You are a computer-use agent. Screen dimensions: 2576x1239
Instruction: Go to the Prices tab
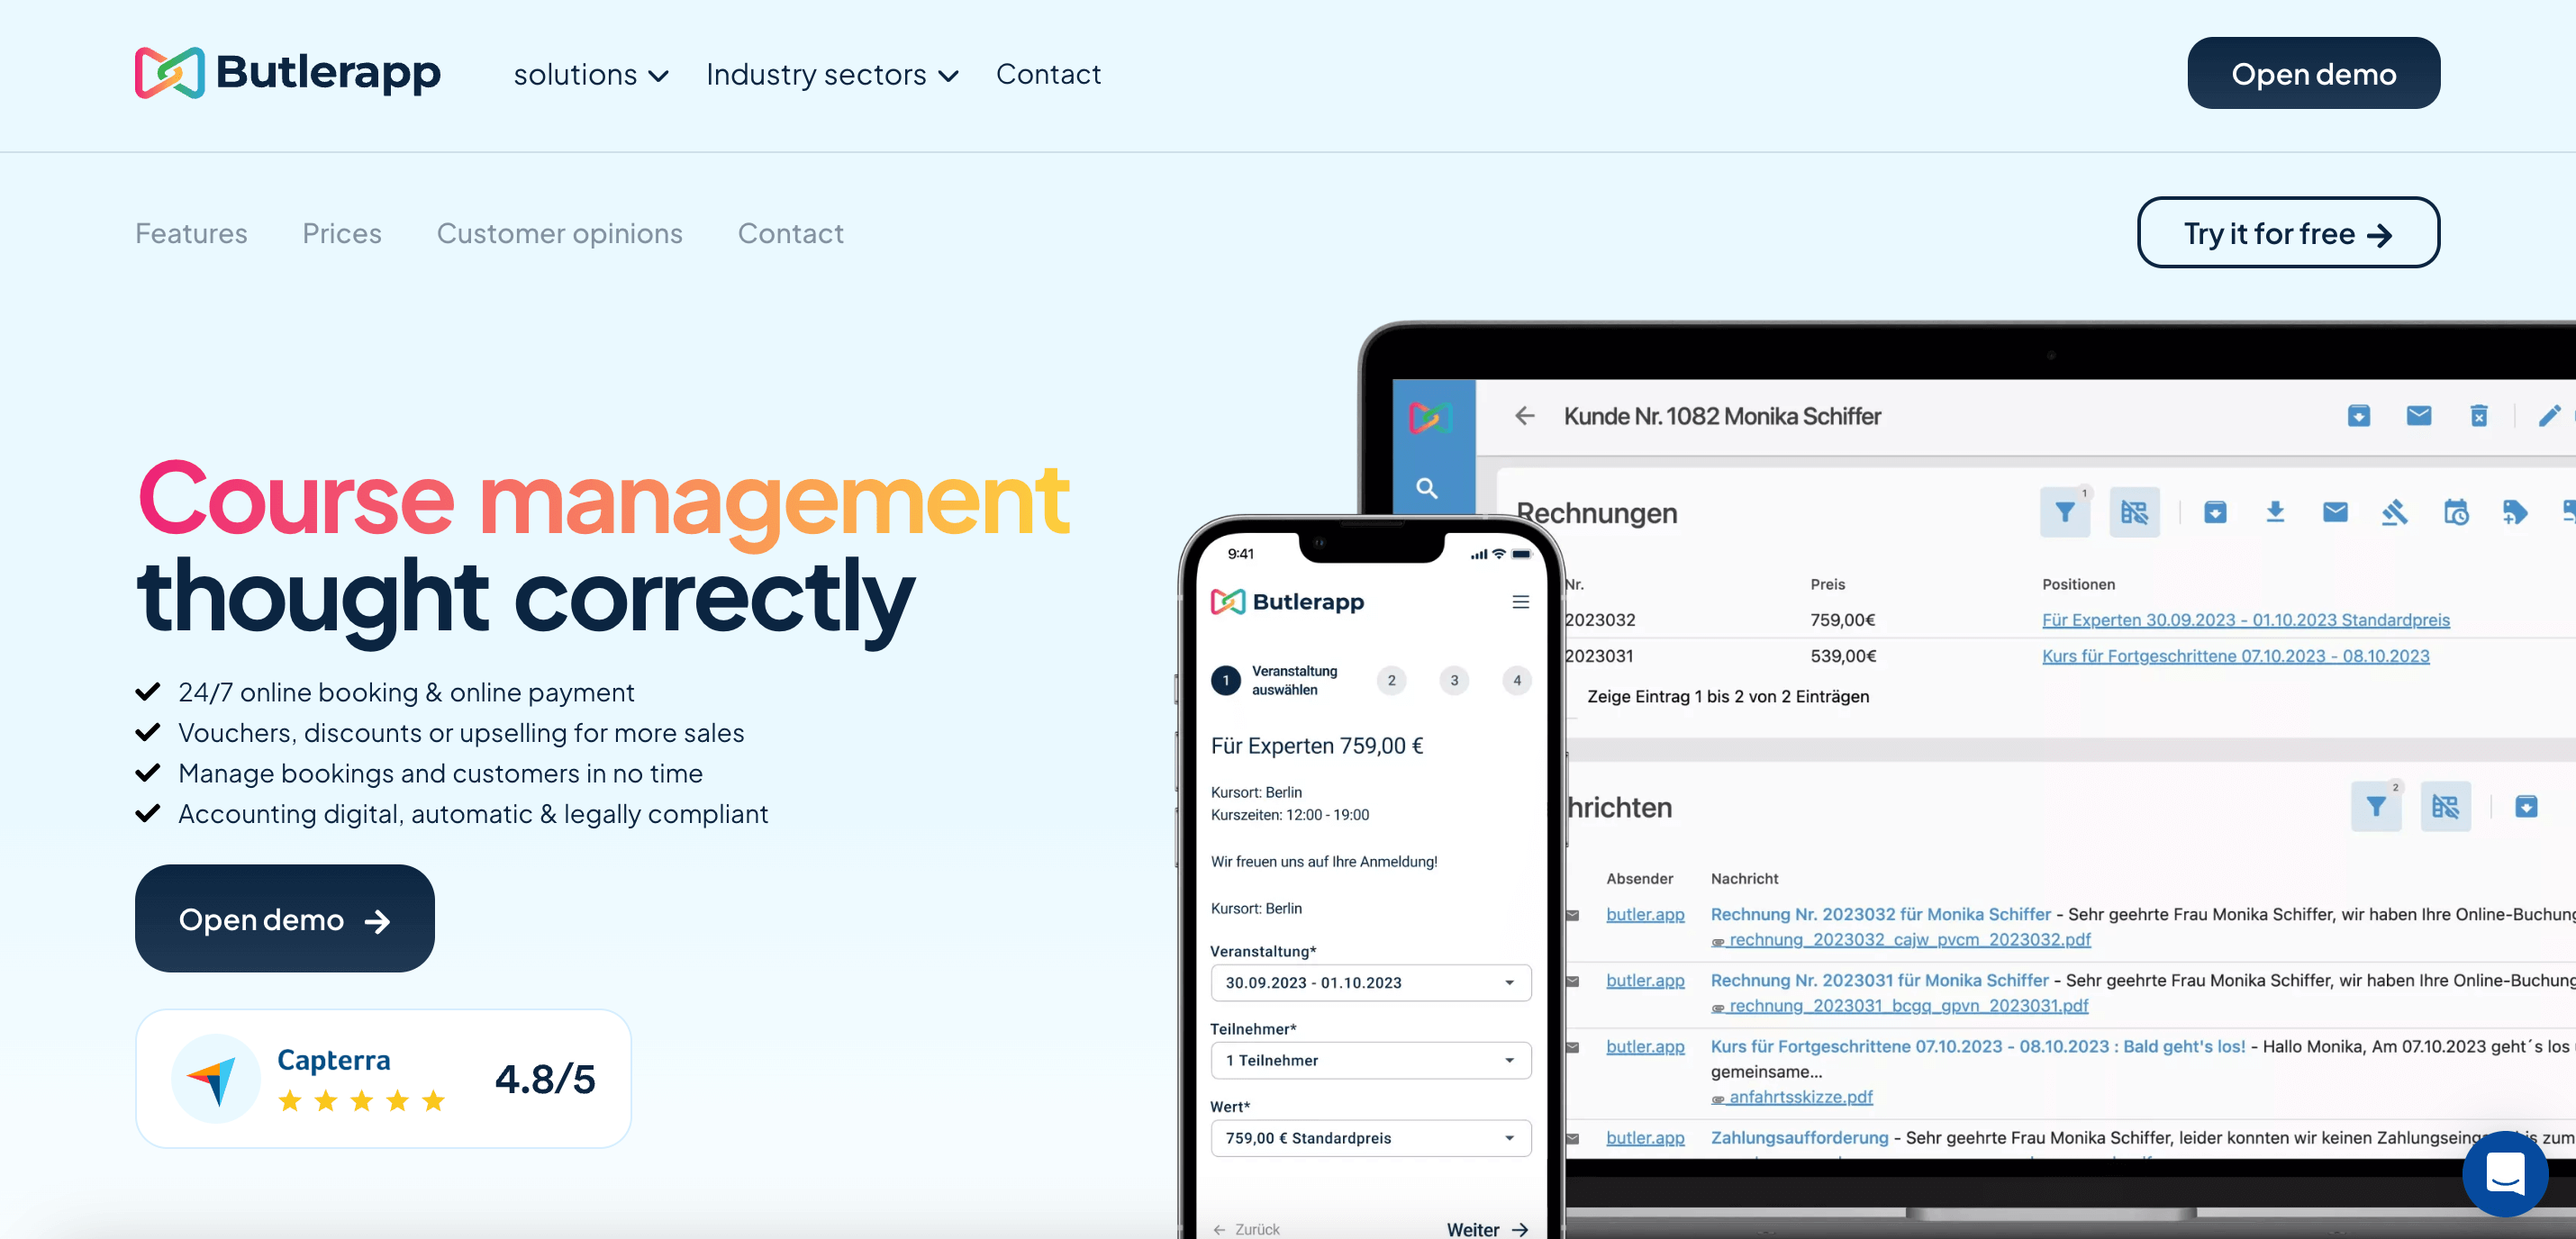342,233
